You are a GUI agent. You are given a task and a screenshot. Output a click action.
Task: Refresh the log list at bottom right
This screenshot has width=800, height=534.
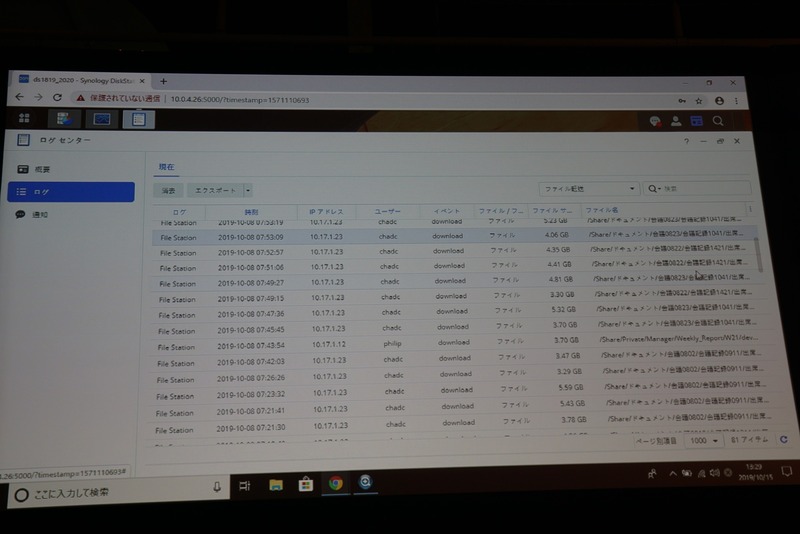click(784, 439)
